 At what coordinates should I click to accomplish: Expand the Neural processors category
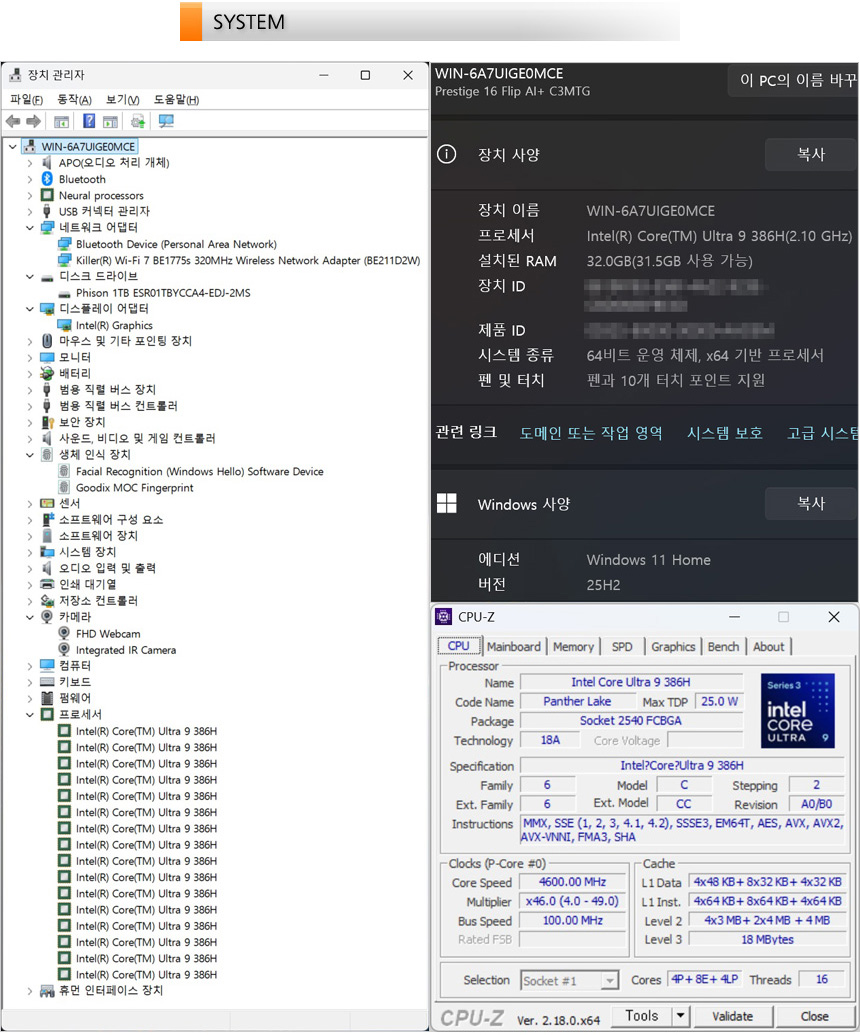(30, 196)
